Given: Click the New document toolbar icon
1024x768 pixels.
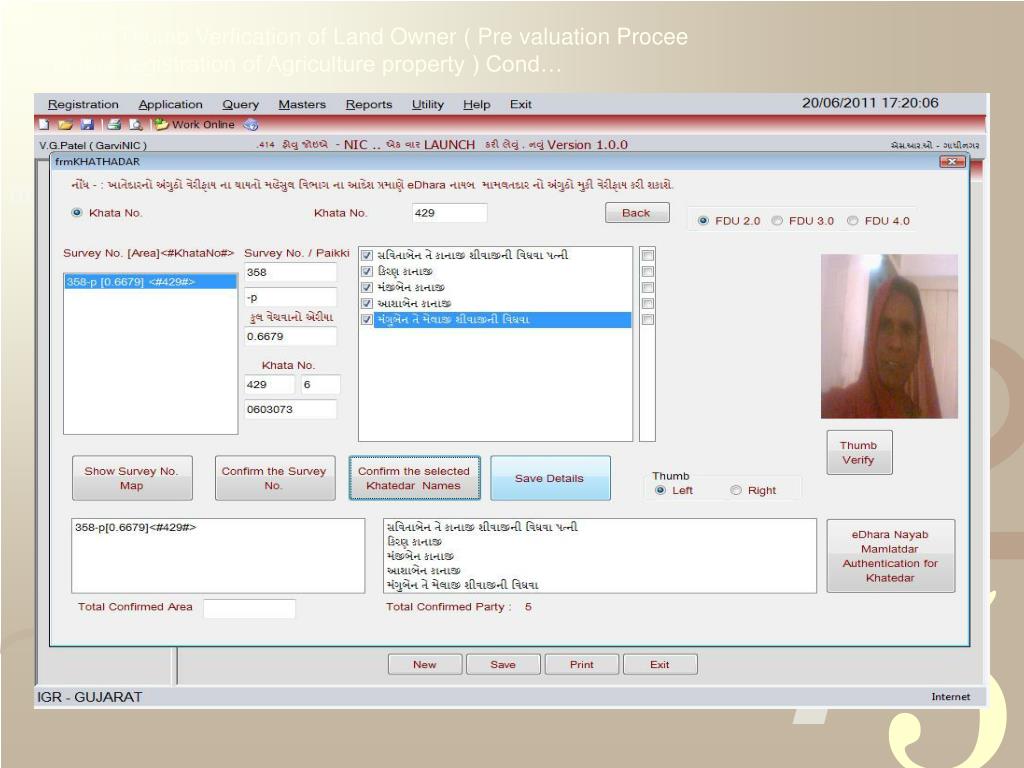Looking at the screenshot, I should click(44, 124).
